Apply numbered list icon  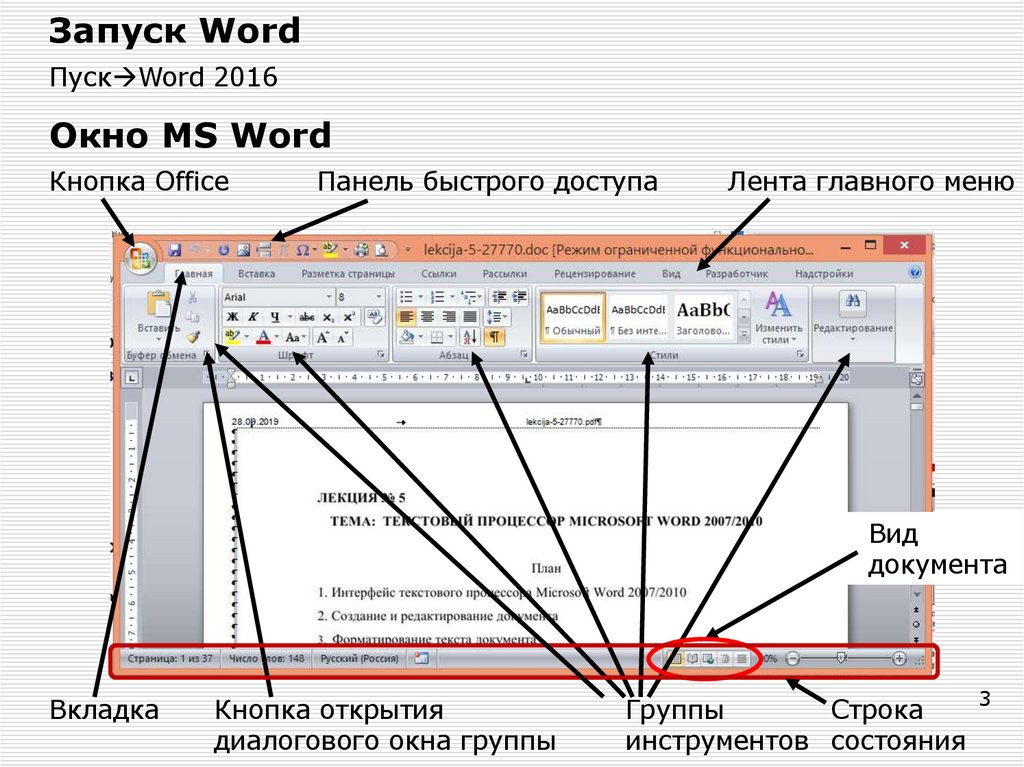438,297
